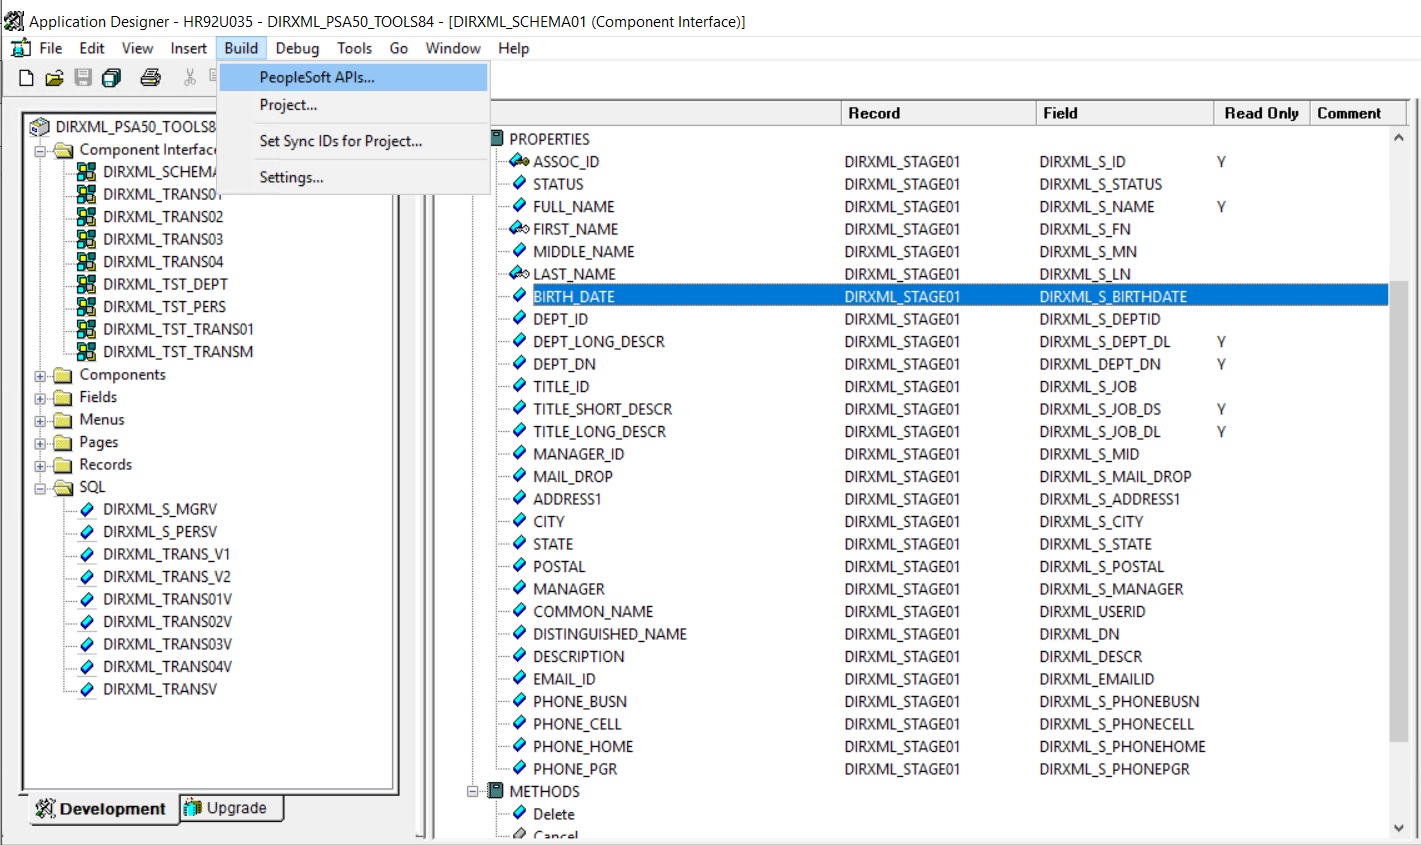Click the Comment column header
The width and height of the screenshot is (1421, 845).
tap(1358, 113)
